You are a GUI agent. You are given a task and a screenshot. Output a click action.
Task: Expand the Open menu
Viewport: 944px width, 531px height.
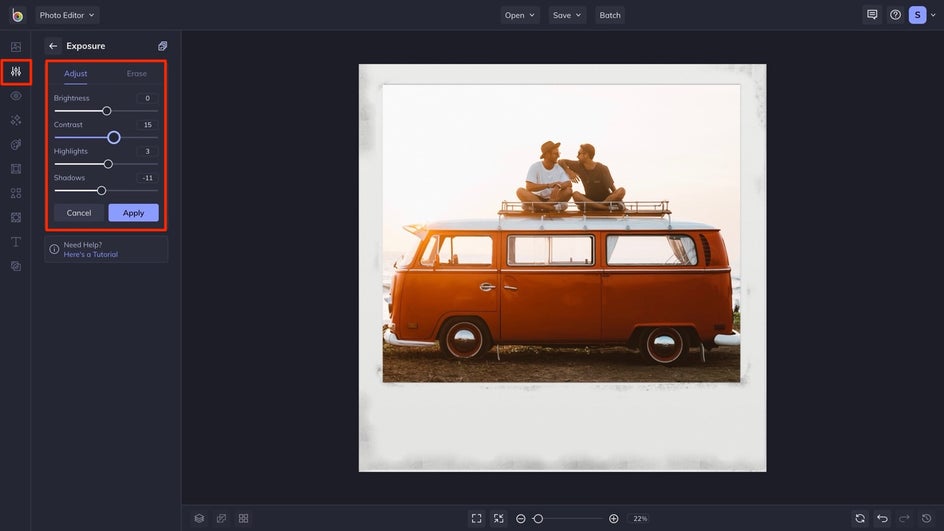520,15
